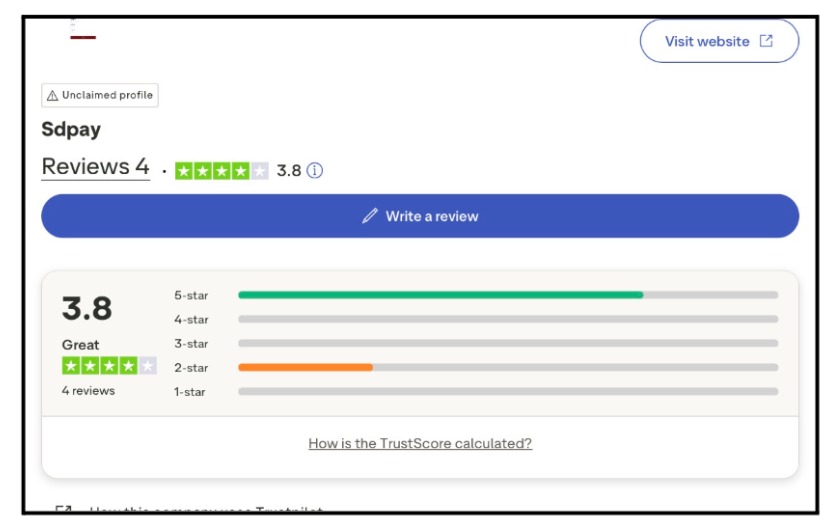Click the star rating under Great label
The width and height of the screenshot is (836, 522).
109,366
